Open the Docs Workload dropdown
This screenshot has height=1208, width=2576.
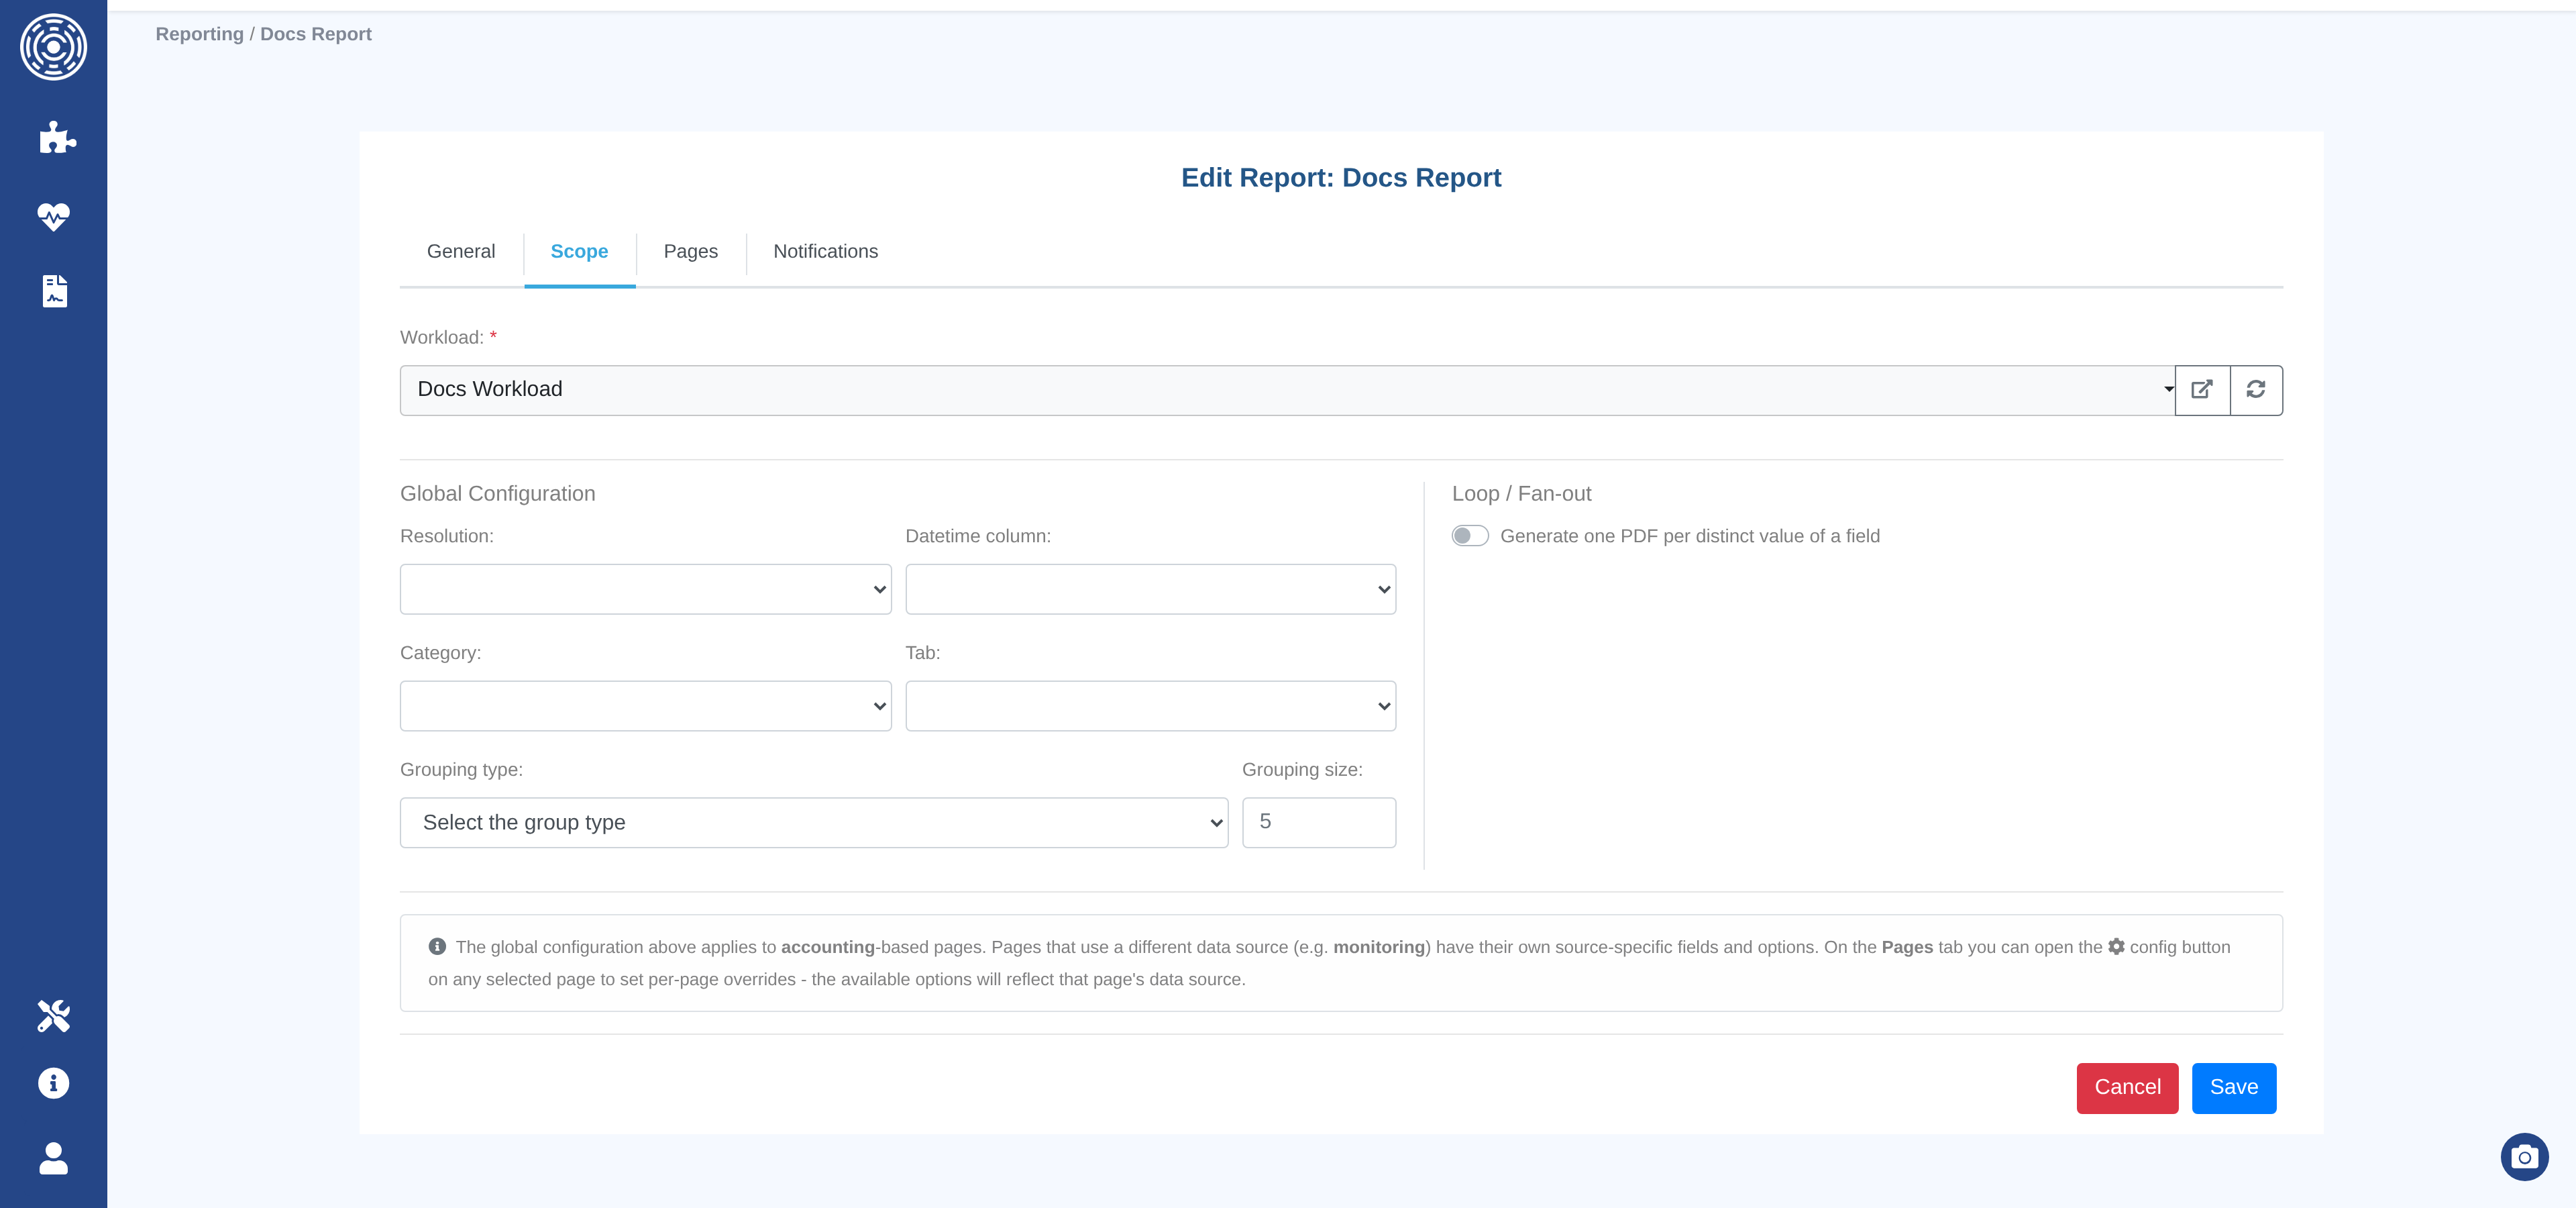[1287, 390]
